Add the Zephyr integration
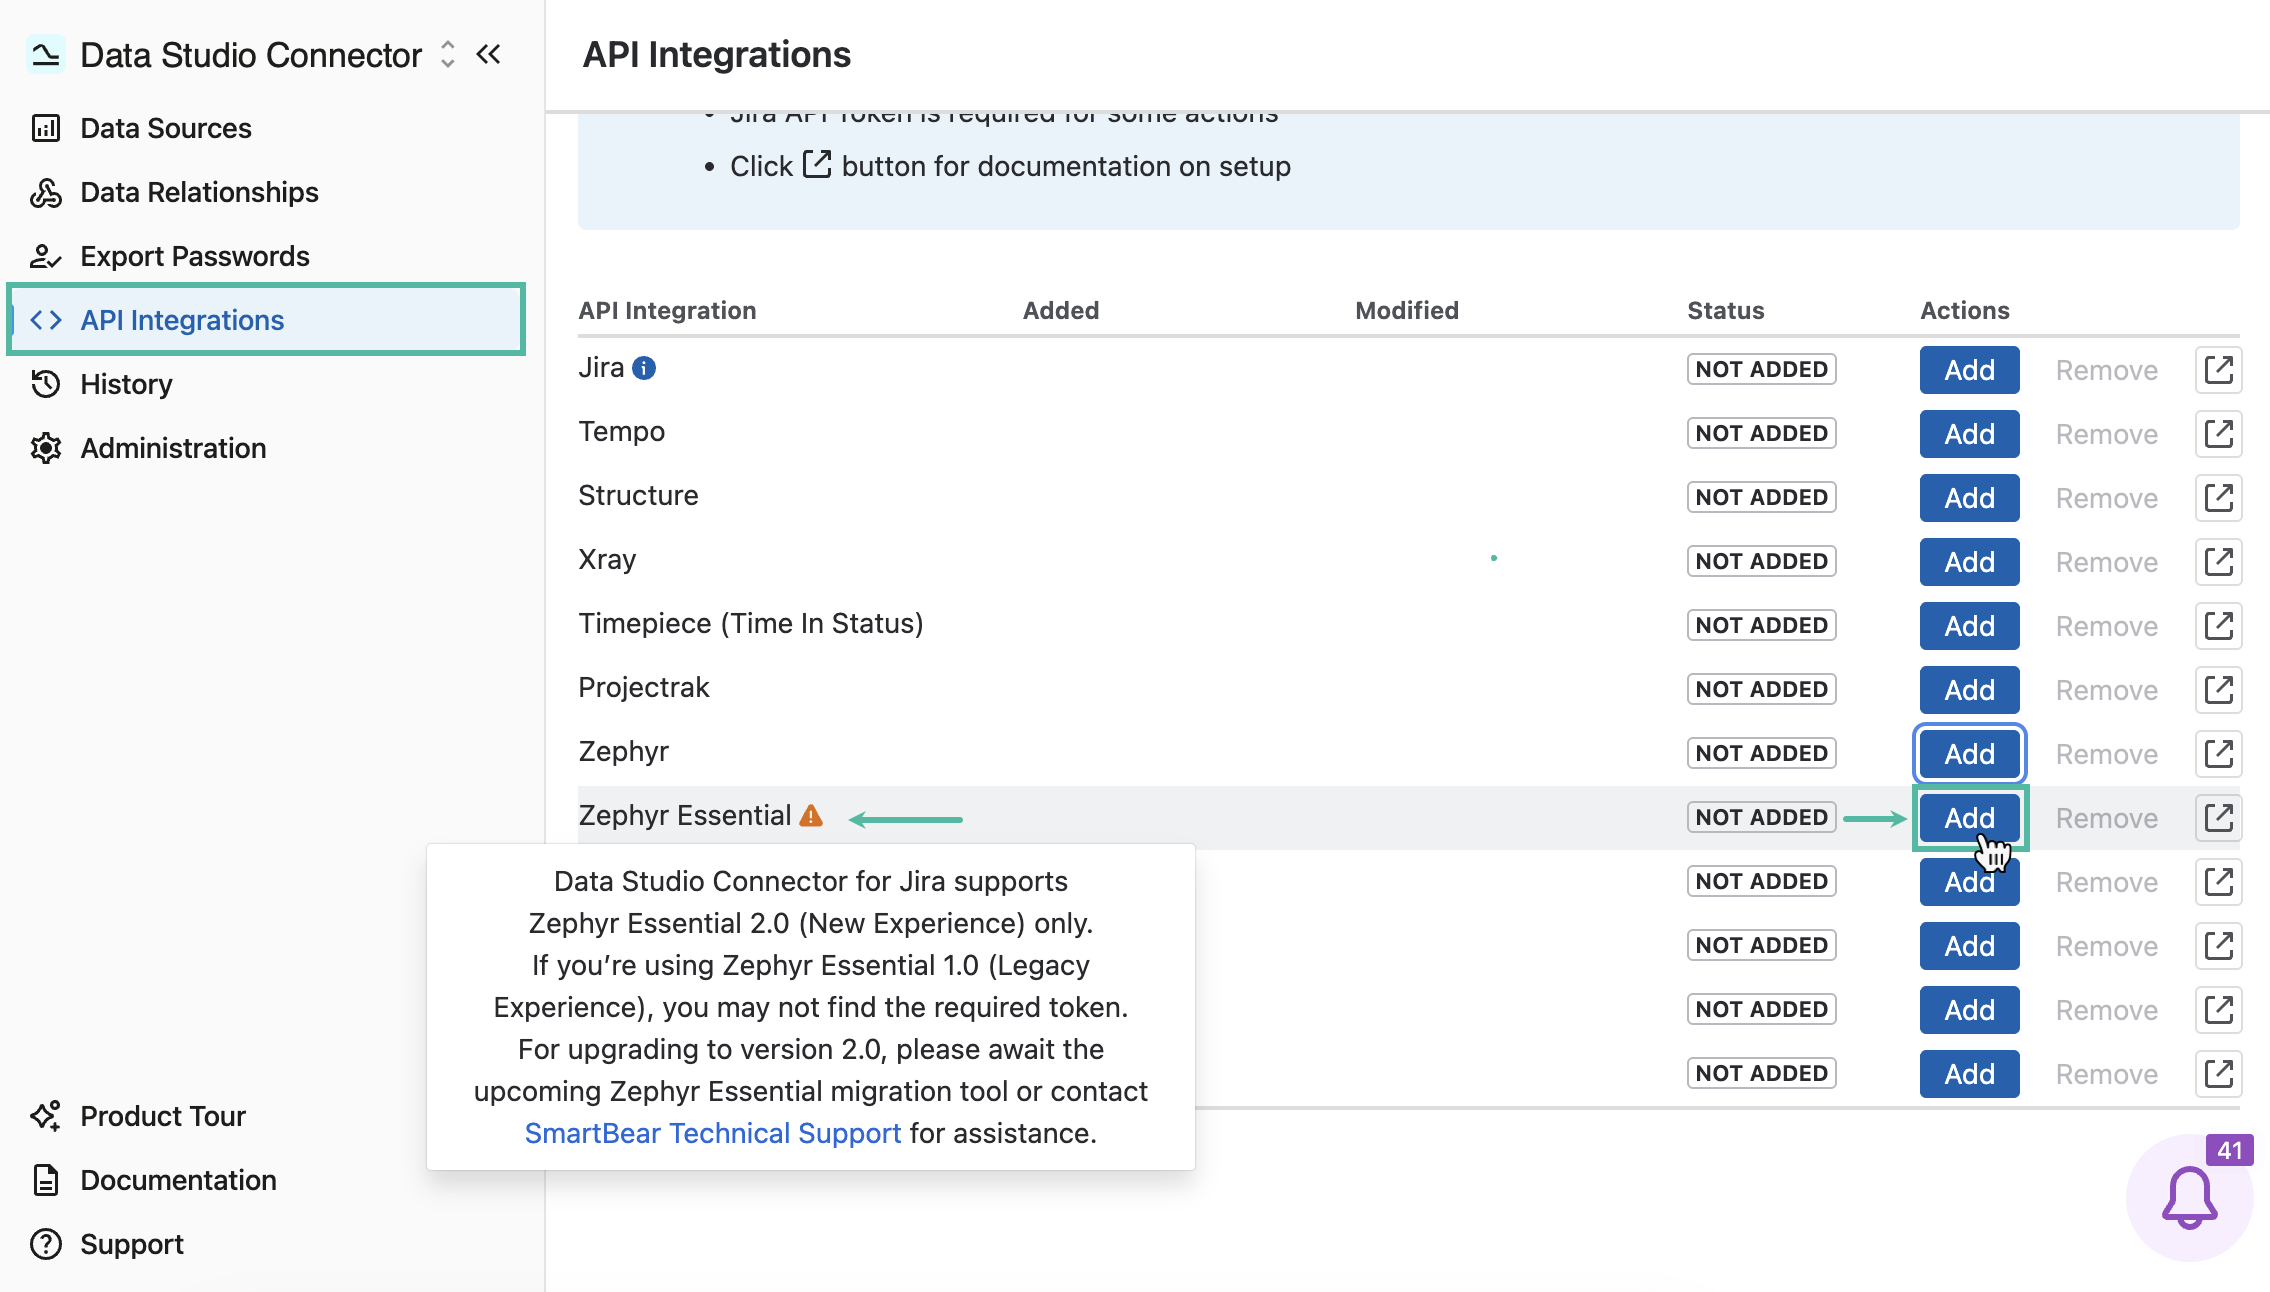The width and height of the screenshot is (2270, 1292). (x=1969, y=754)
